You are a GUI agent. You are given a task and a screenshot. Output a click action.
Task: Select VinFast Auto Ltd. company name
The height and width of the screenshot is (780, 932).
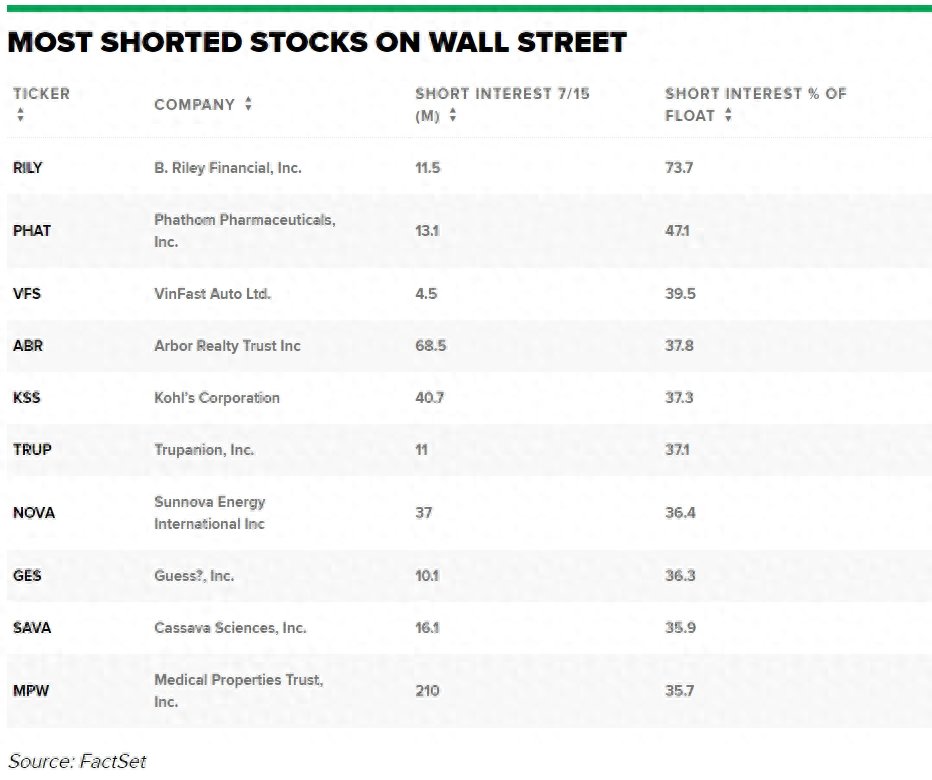(212, 294)
